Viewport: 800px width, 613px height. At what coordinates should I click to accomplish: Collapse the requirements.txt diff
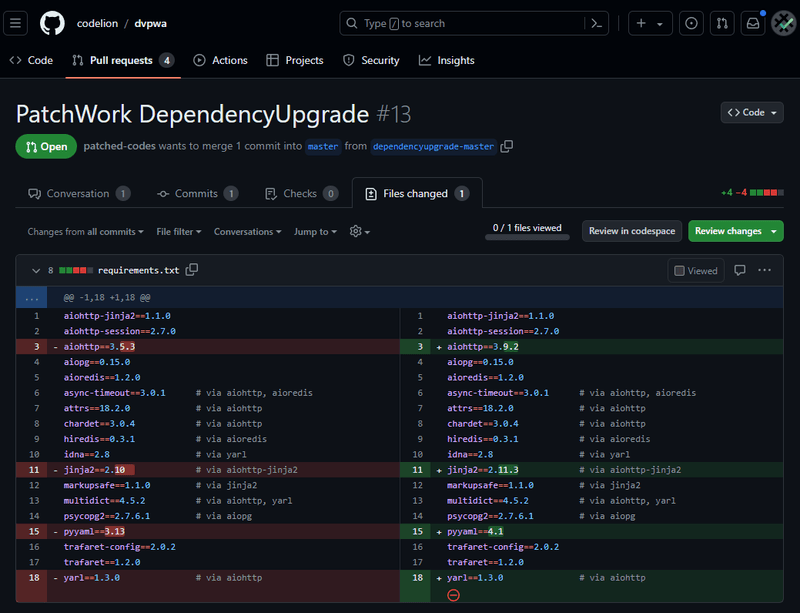pos(36,271)
